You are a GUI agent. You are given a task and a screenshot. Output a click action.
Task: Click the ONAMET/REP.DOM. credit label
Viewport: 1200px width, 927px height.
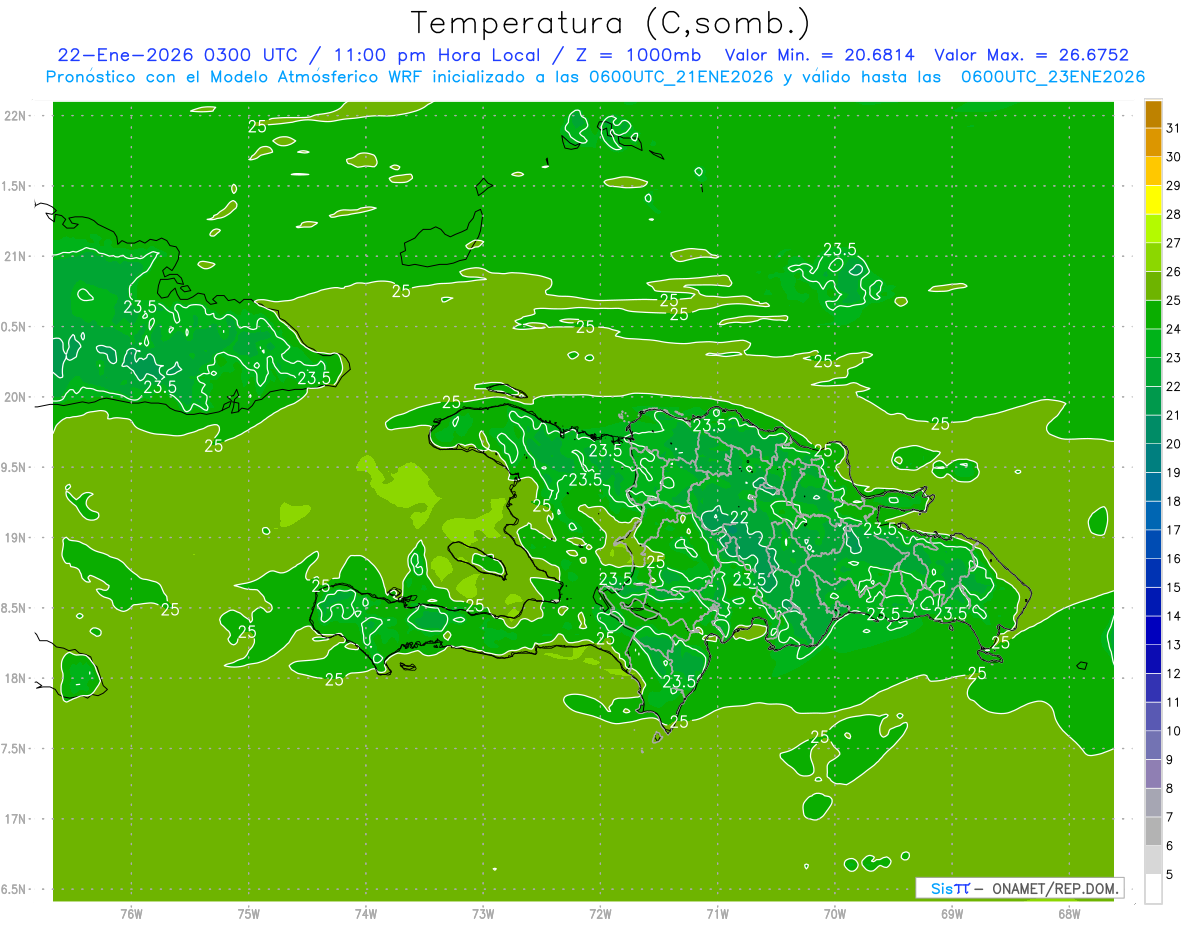coord(1054,888)
